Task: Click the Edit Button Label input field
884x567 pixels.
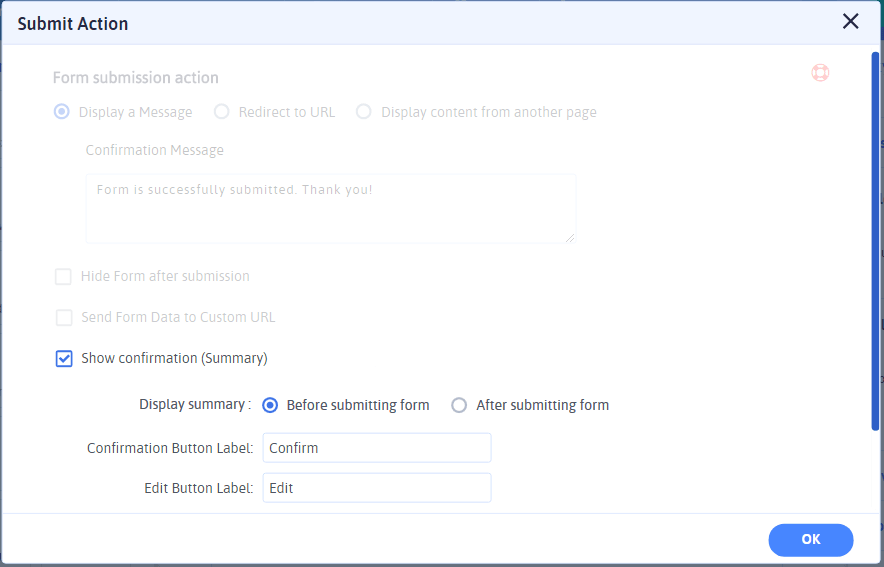Action: pos(376,488)
